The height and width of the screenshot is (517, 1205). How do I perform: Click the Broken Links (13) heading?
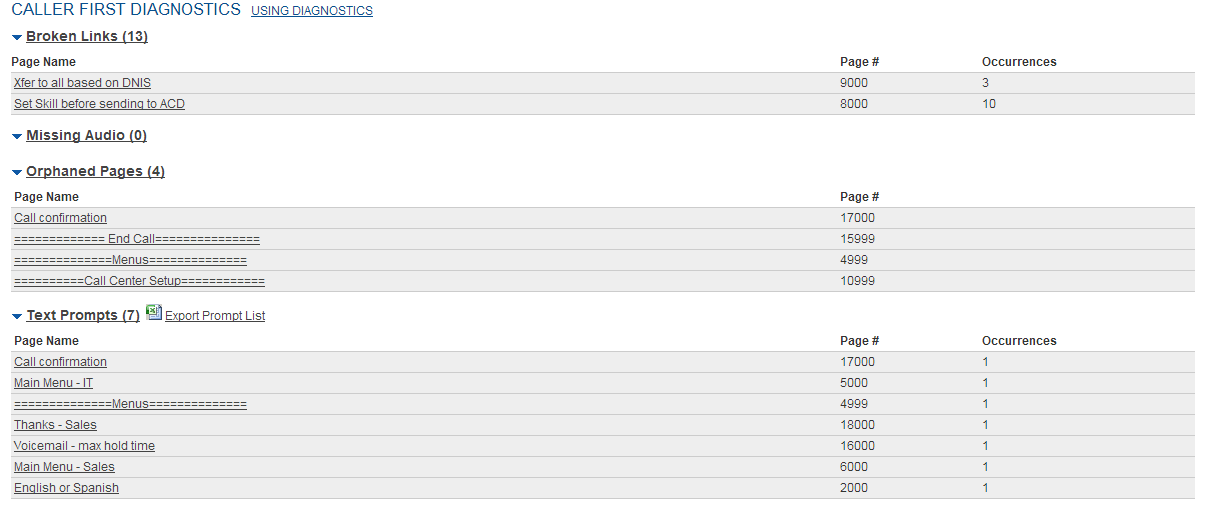pos(87,37)
